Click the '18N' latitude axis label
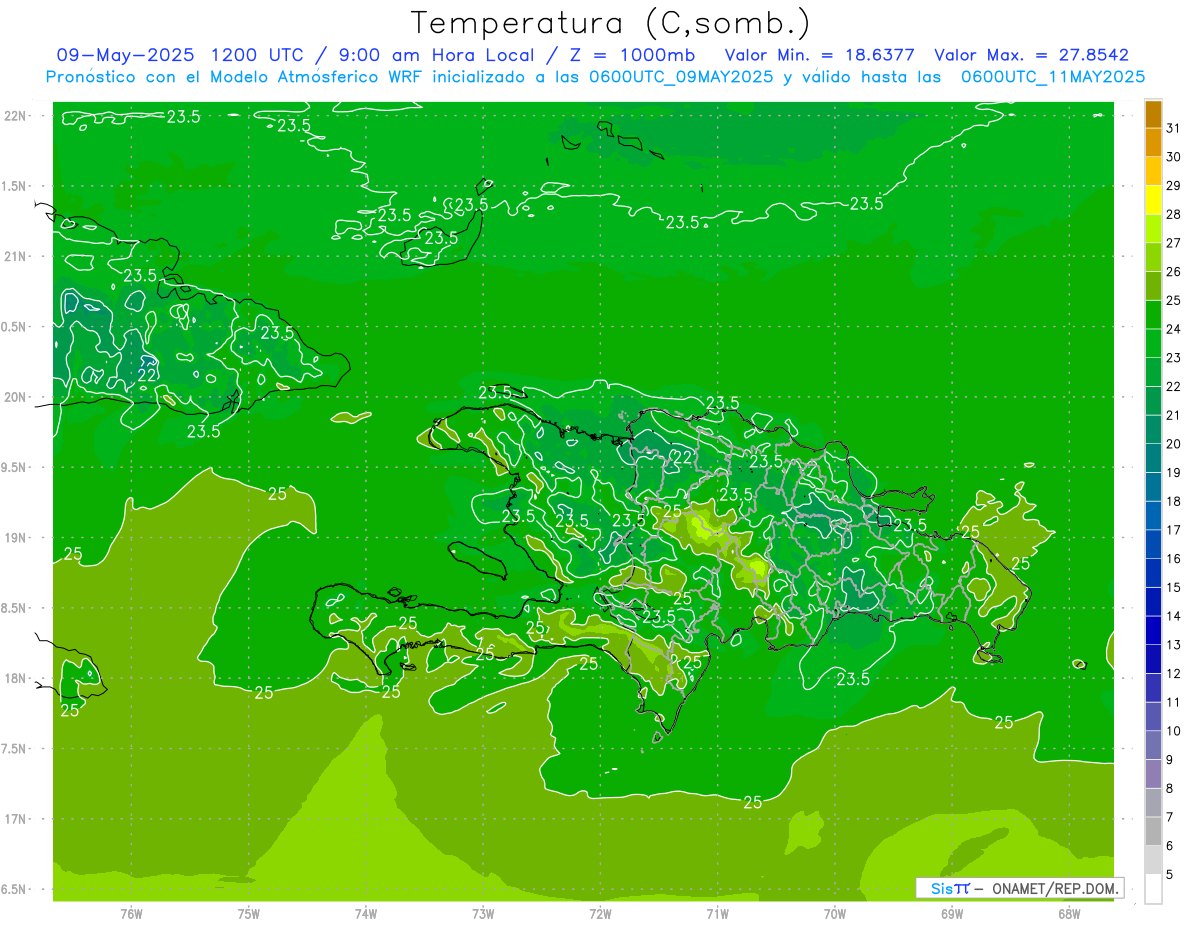The image size is (1200, 927). 15,679
